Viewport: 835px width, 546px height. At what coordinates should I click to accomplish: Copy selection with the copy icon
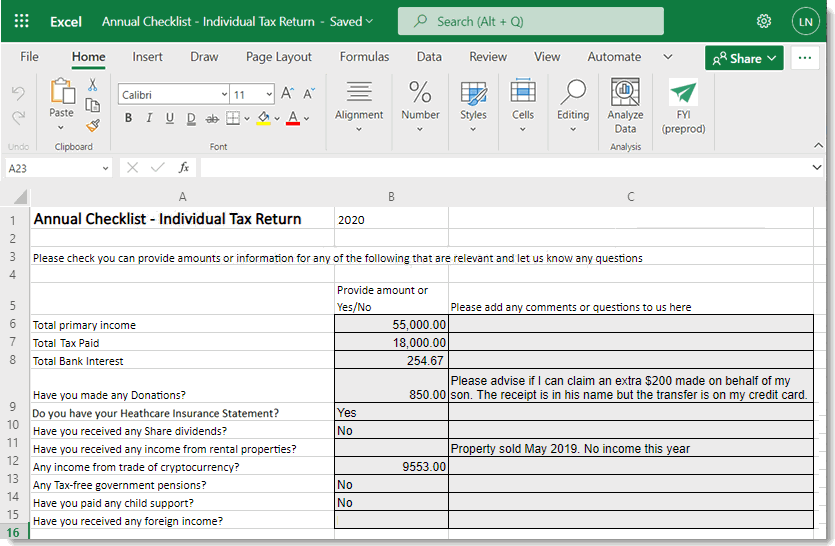coord(93,105)
